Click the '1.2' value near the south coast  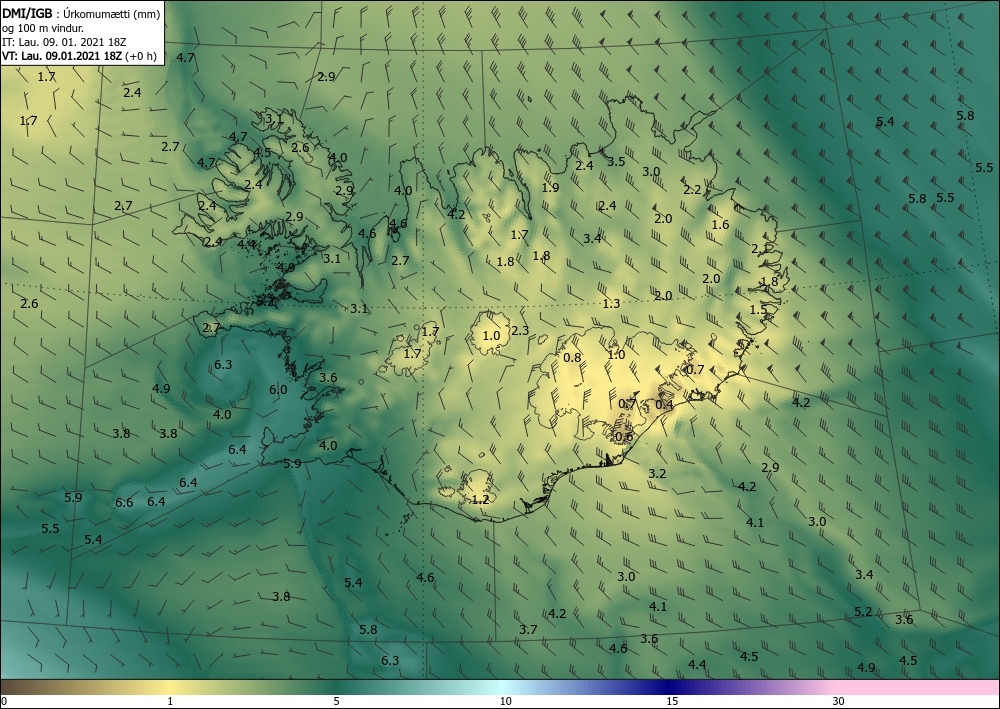480,500
